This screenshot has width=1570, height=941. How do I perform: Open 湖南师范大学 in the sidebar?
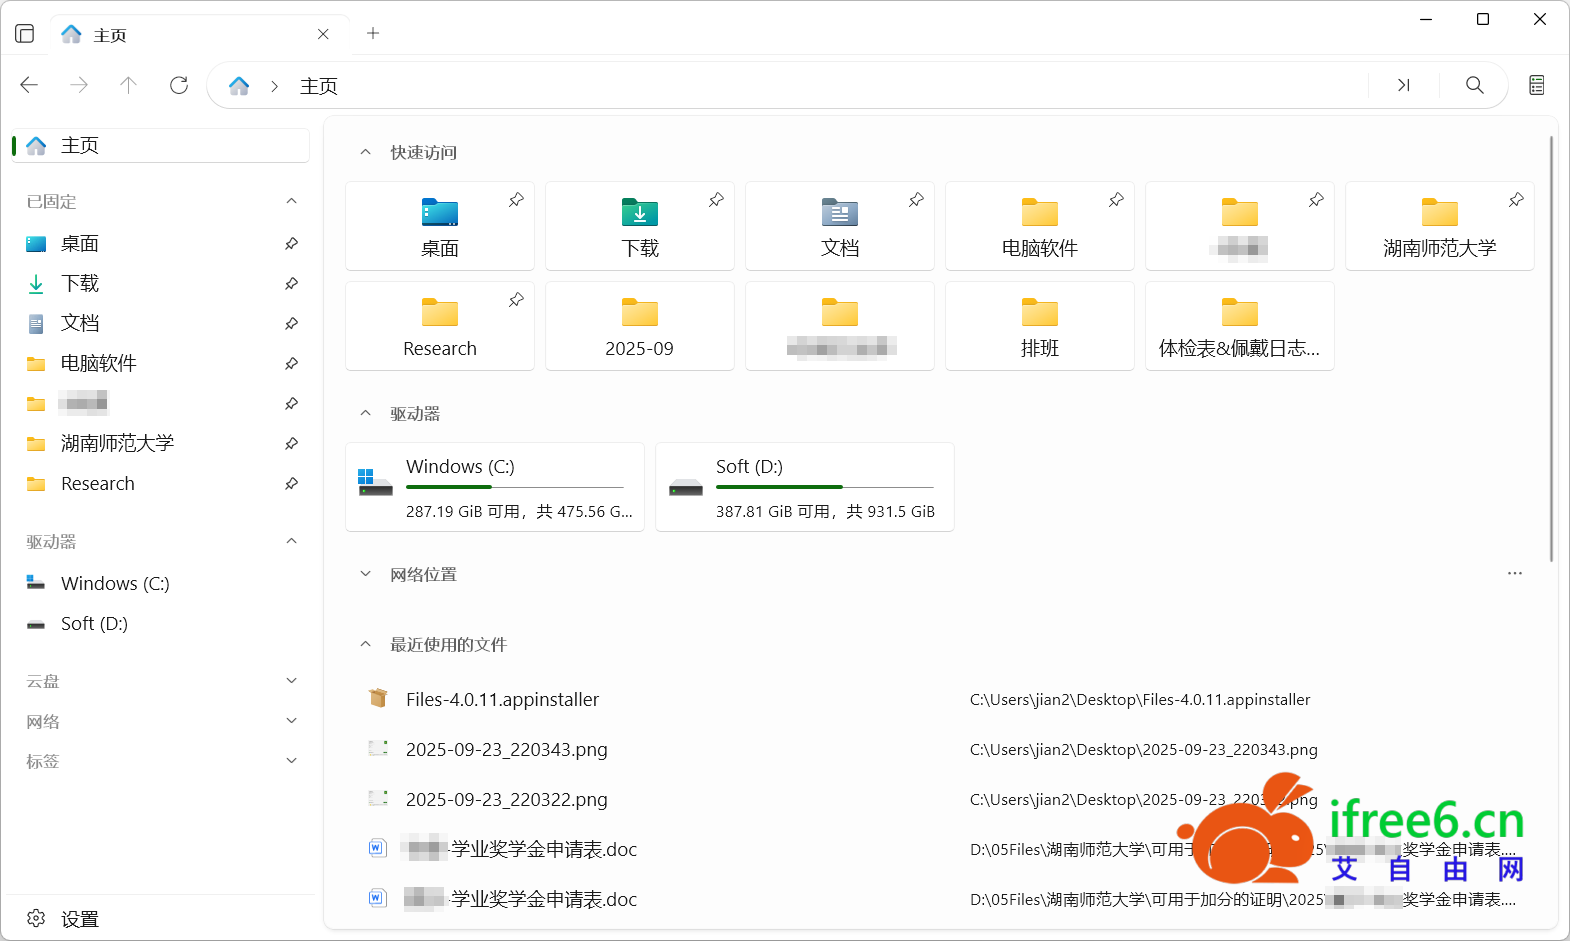117,443
